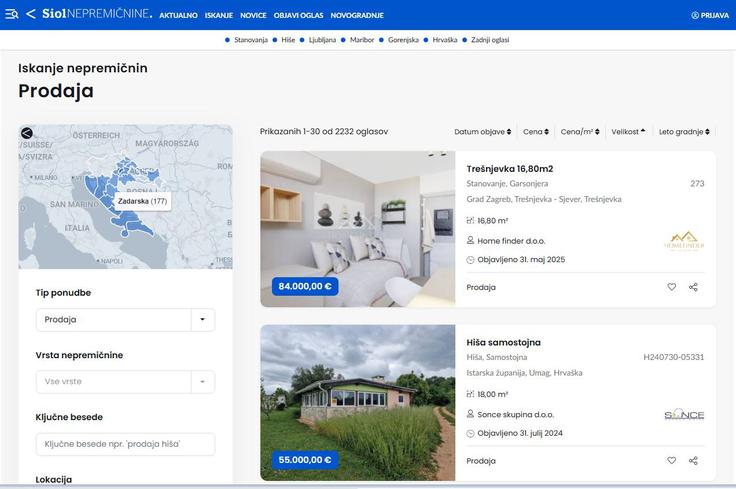Open the OBJAVI OGLAS menu item
The width and height of the screenshot is (736, 489).
[x=299, y=15]
